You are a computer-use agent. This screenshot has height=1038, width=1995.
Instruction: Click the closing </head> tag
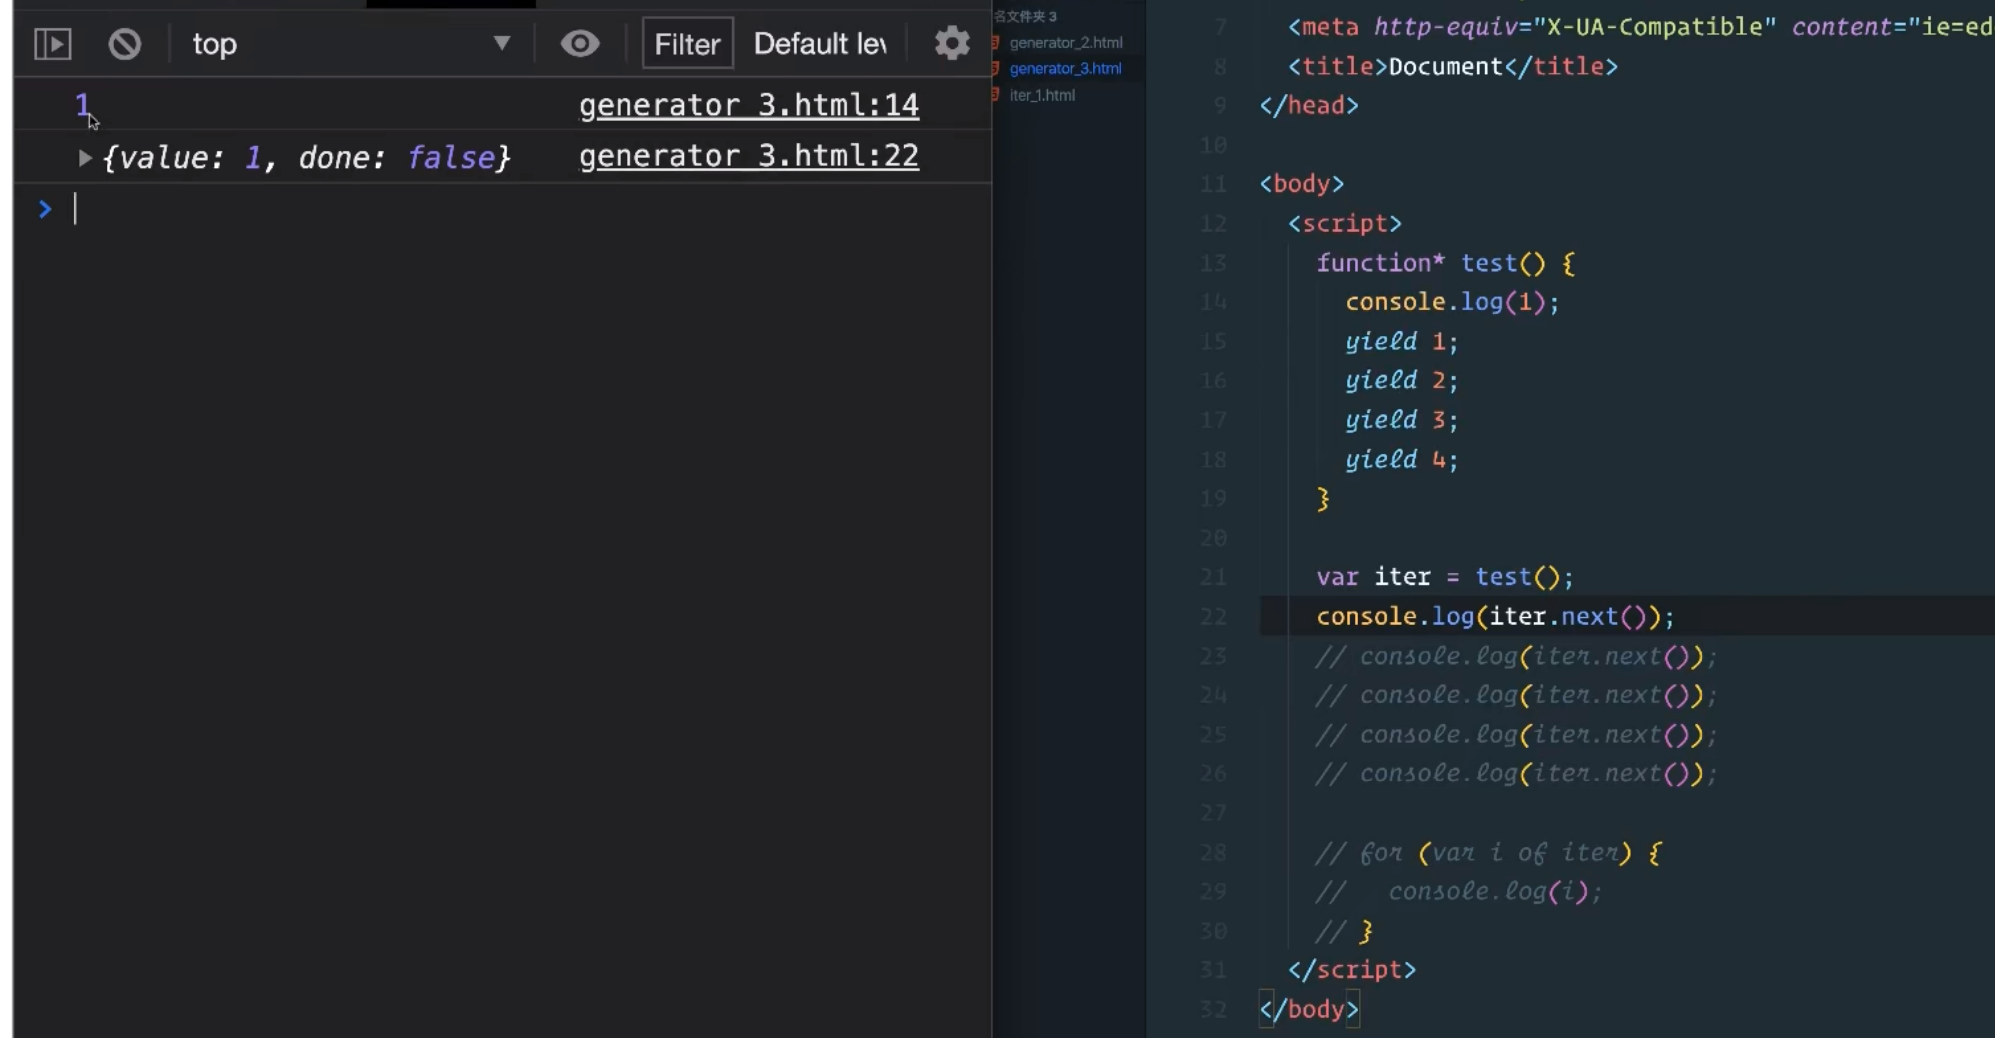(x=1309, y=105)
